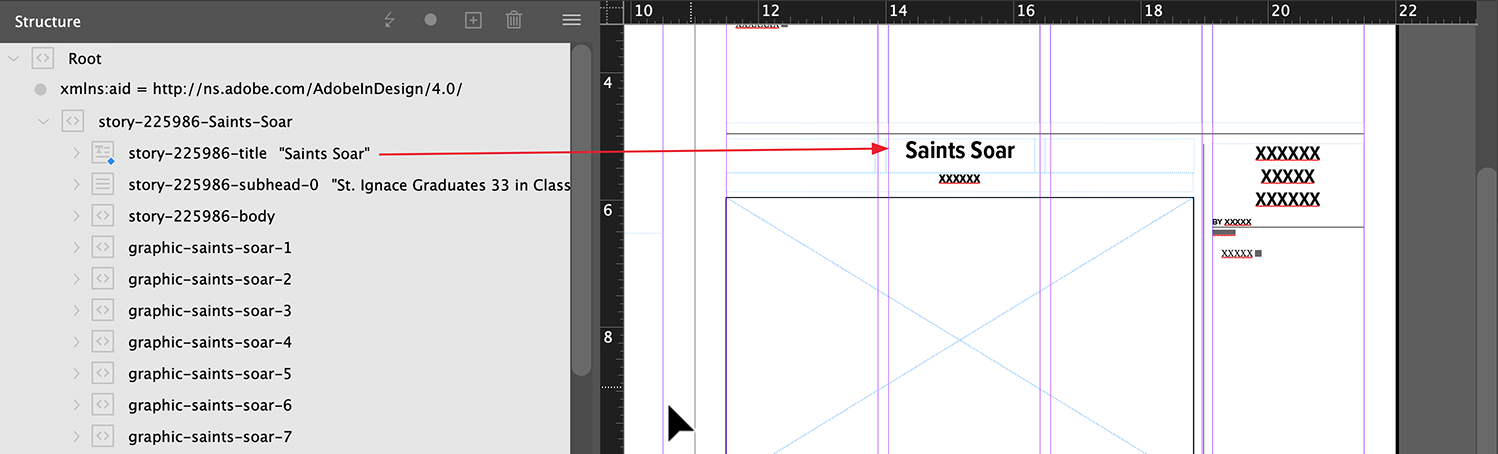This screenshot has height=454, width=1498.
Task: Click the graphic-saints-soar-6 tag icon
Action: [103, 405]
